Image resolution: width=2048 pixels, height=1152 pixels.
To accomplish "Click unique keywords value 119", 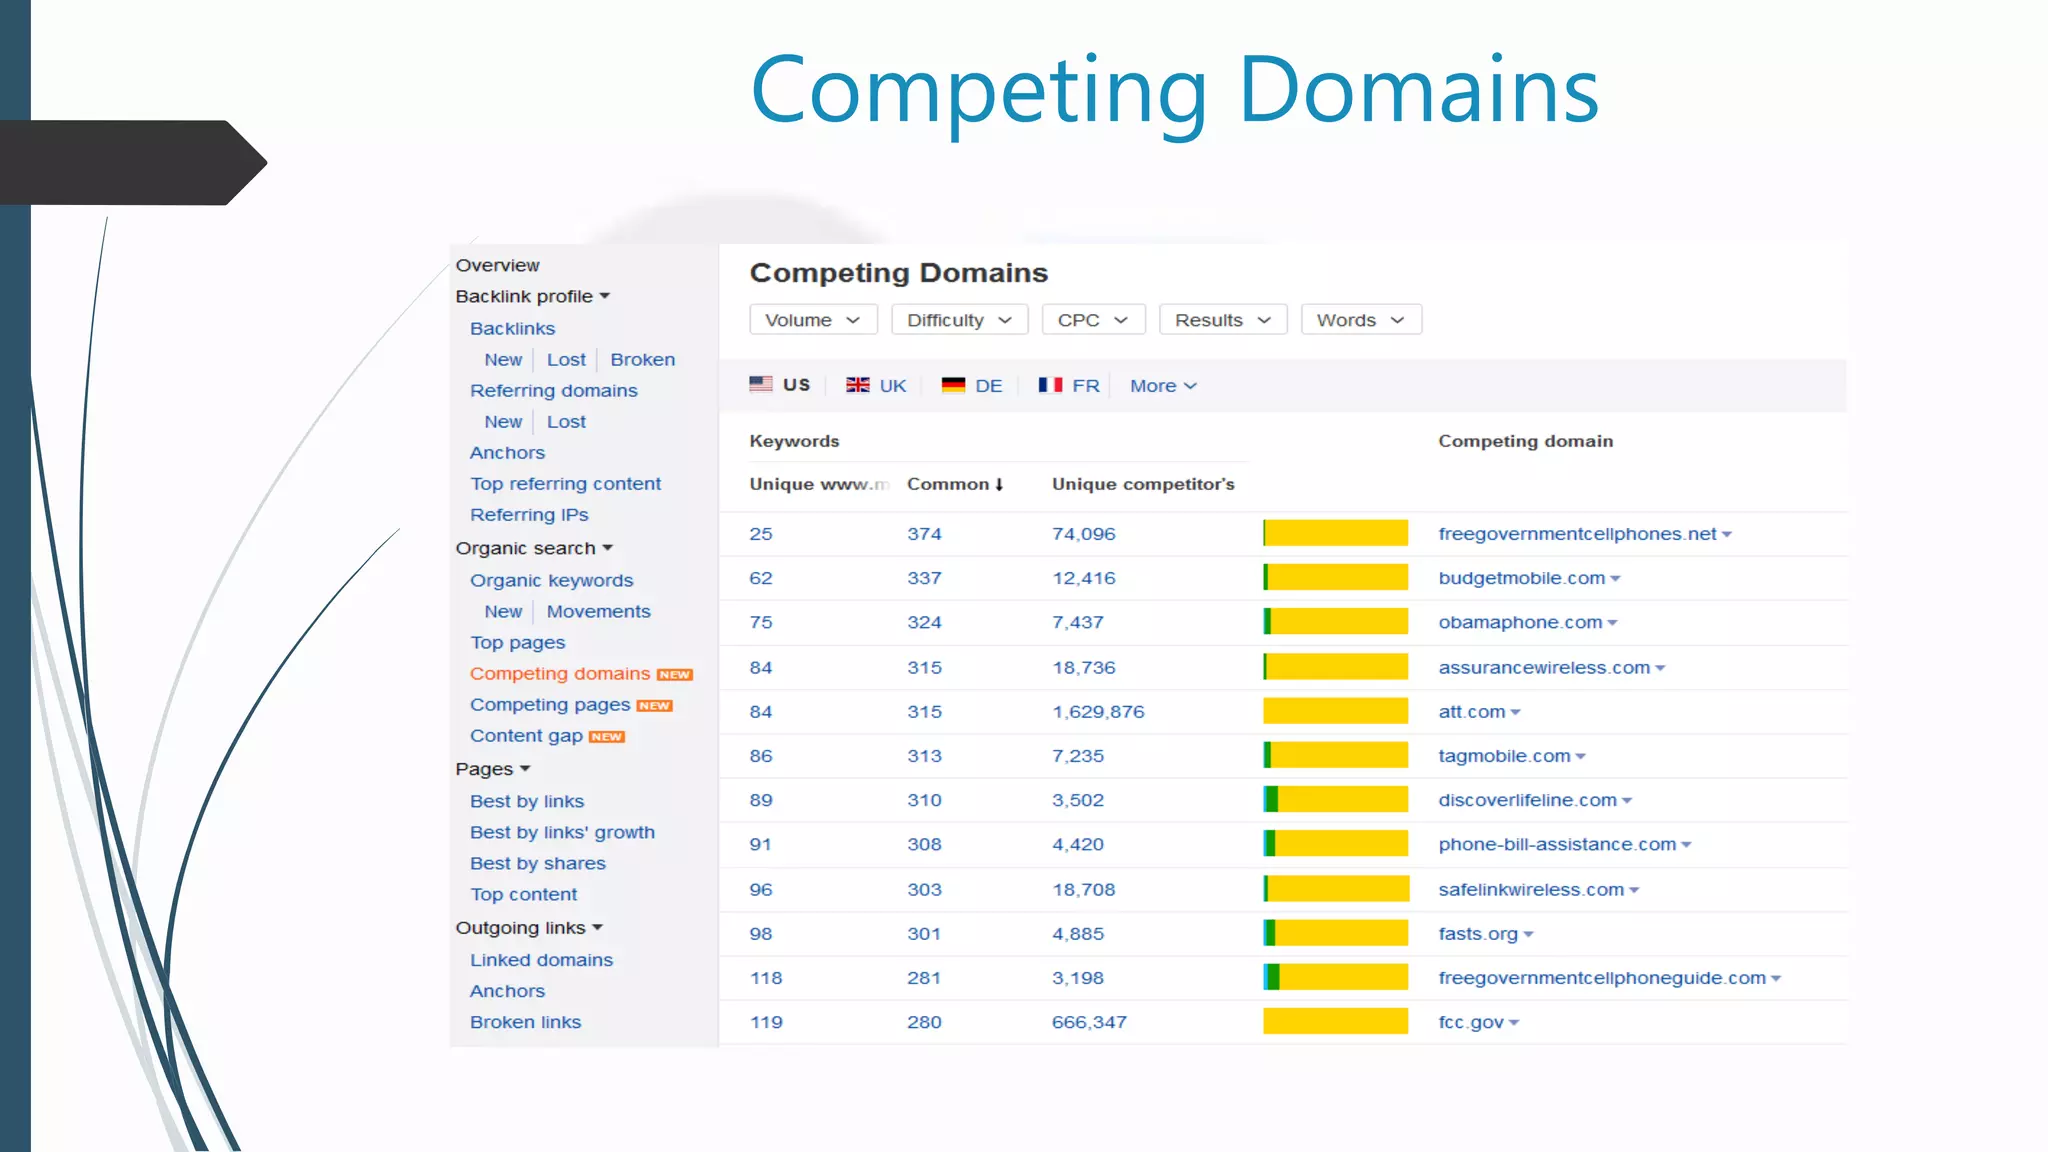I will pos(766,1022).
